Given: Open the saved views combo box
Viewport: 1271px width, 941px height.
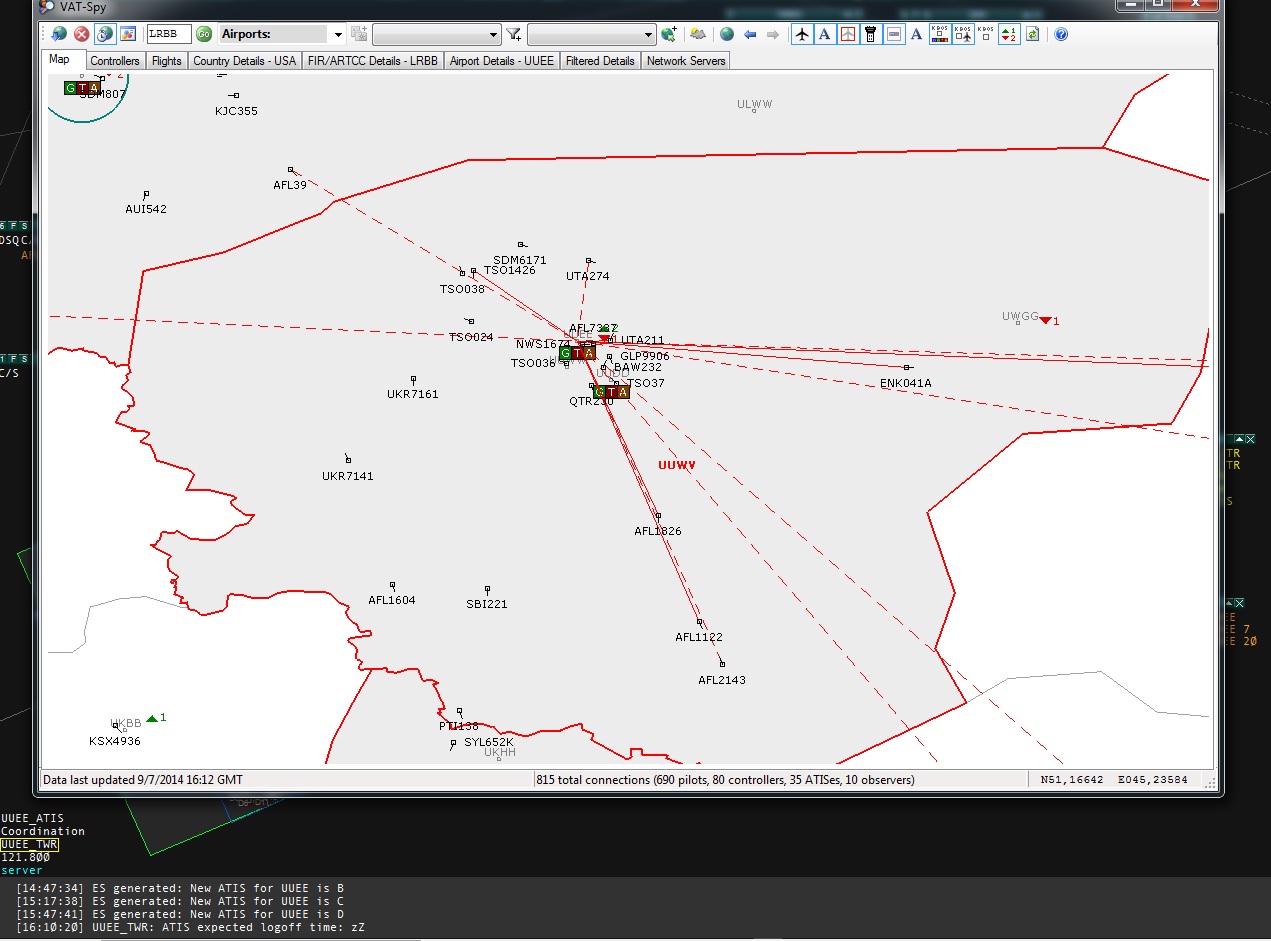Looking at the screenshot, I should tap(436, 34).
